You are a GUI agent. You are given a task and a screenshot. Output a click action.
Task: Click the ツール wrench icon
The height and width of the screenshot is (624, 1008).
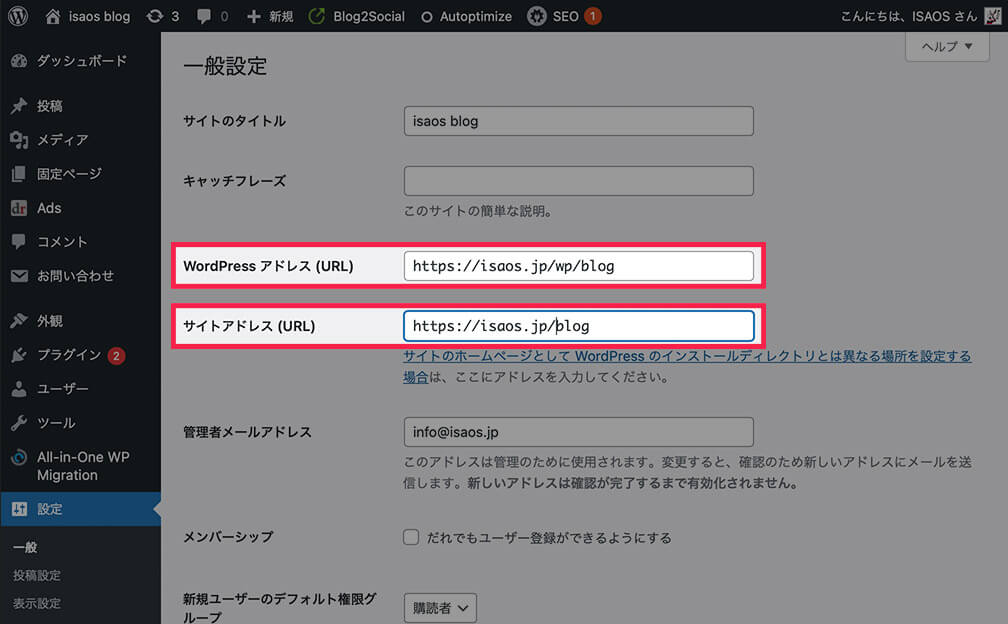19,422
